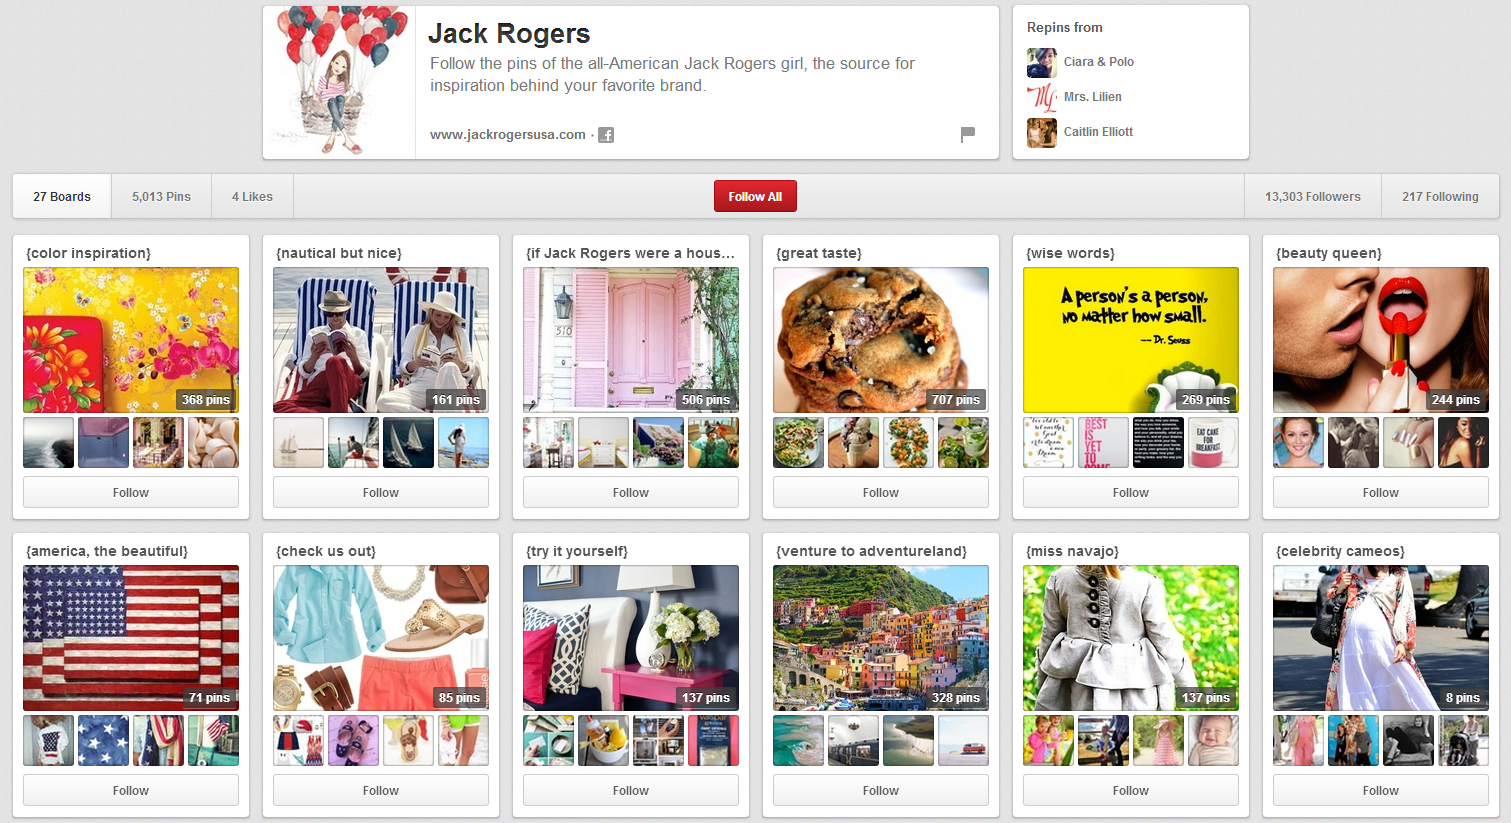Click the Dr. Seuss quote cover image

pyautogui.click(x=1131, y=340)
